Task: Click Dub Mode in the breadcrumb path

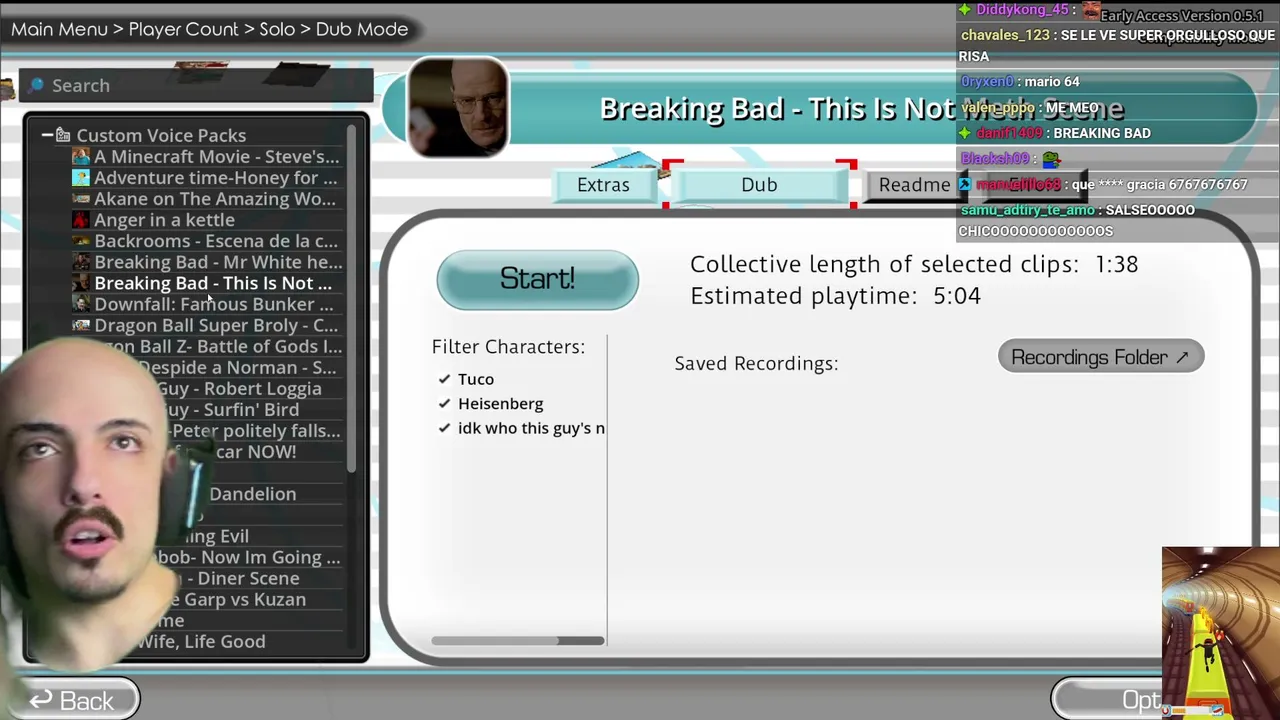Action: tap(362, 29)
